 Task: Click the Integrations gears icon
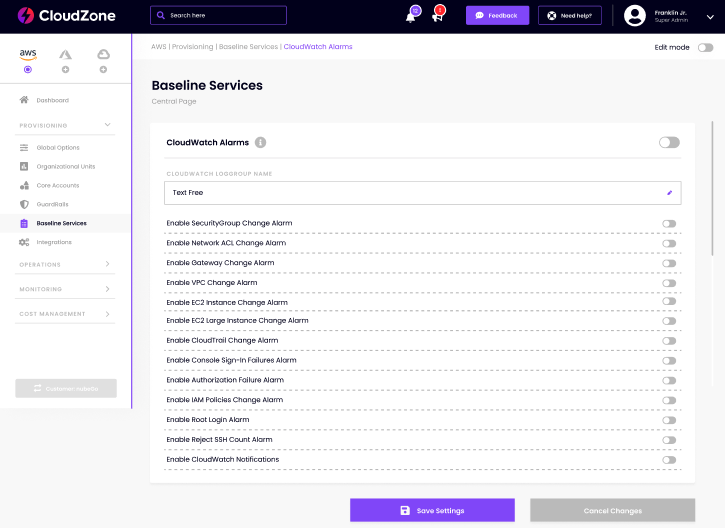click(24, 242)
